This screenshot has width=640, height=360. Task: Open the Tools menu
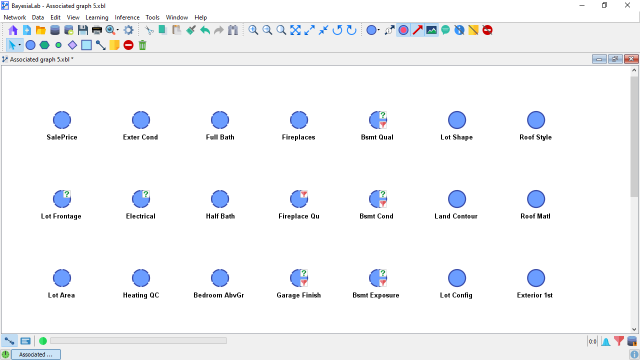point(153,18)
